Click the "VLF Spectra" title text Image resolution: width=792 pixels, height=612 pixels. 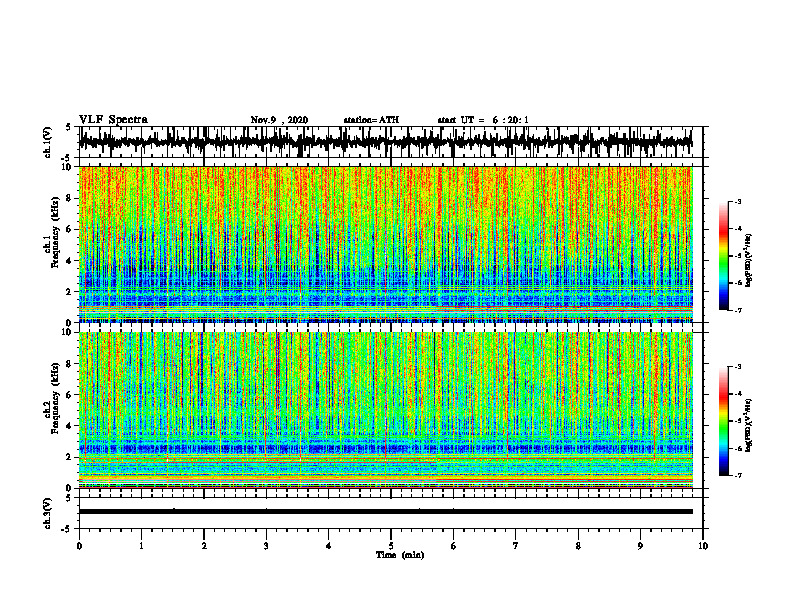[113, 120]
